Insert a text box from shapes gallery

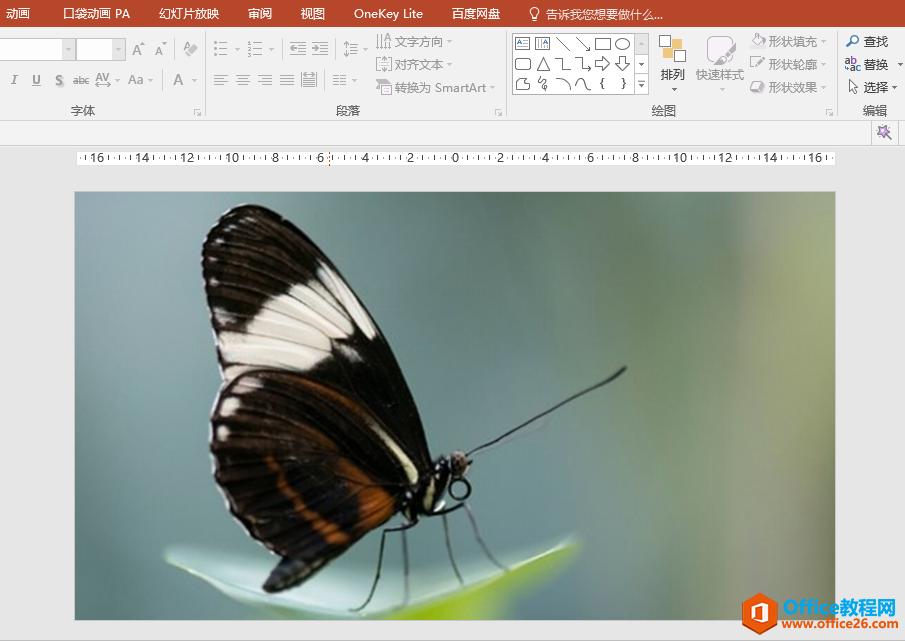(523, 44)
